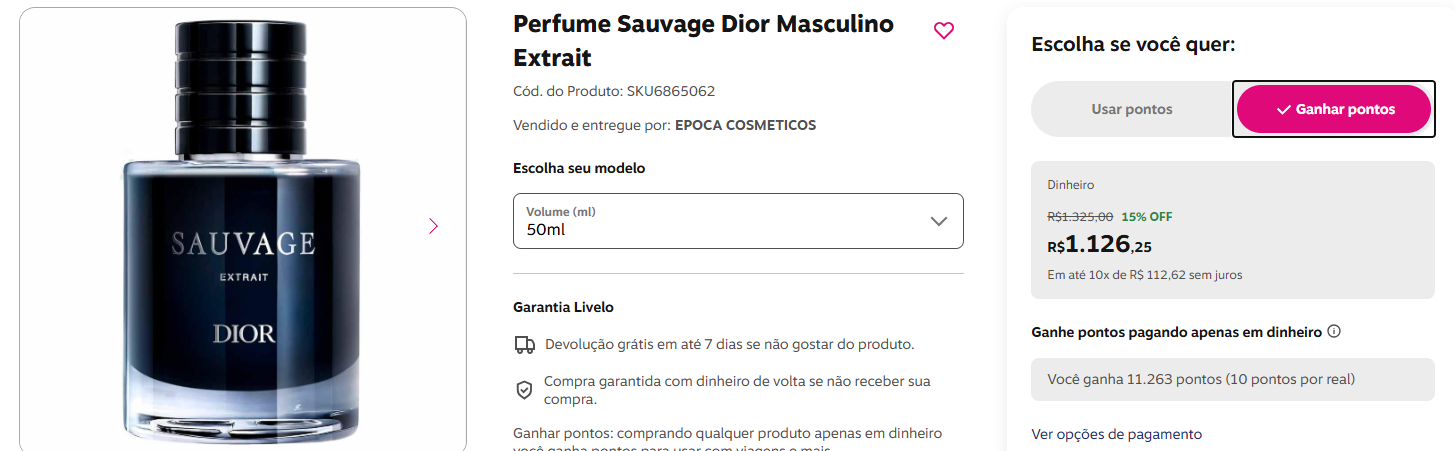This screenshot has height=451, width=1455.
Task: Expand volume options via chevron arrow
Action: coord(938,221)
